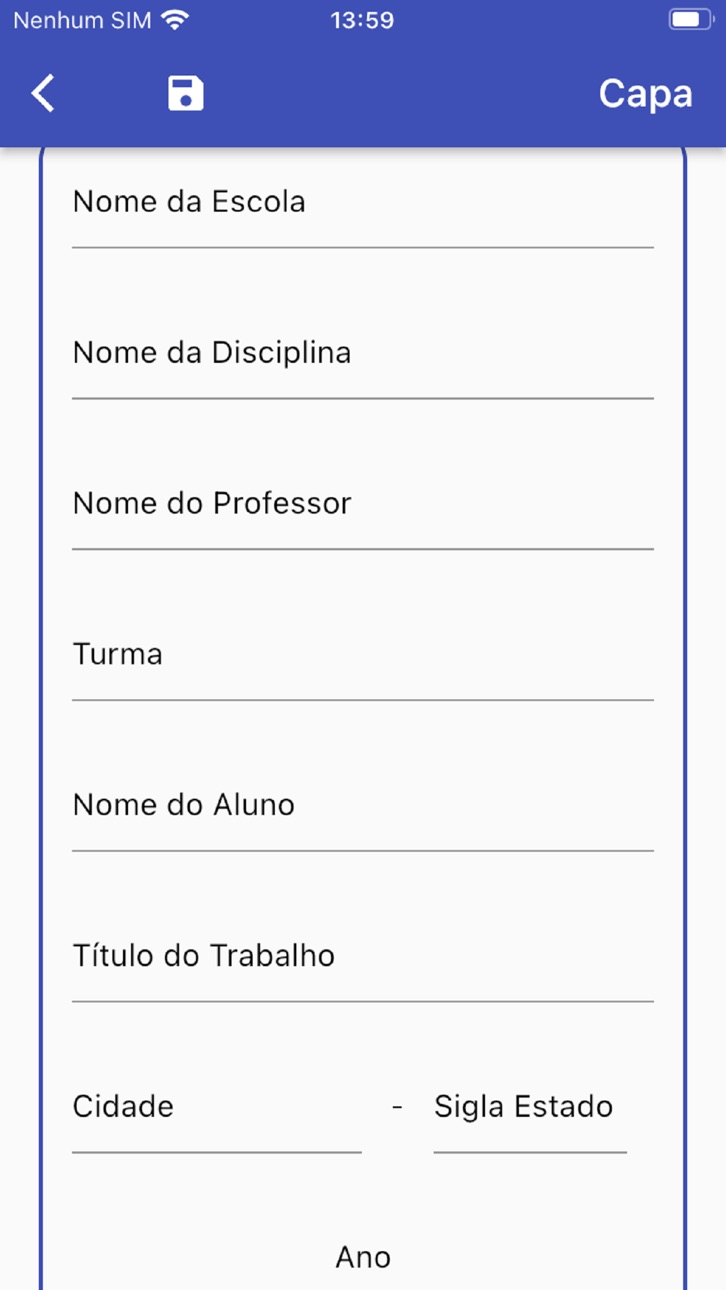
Task: Select the Capa page title
Action: 645,93
